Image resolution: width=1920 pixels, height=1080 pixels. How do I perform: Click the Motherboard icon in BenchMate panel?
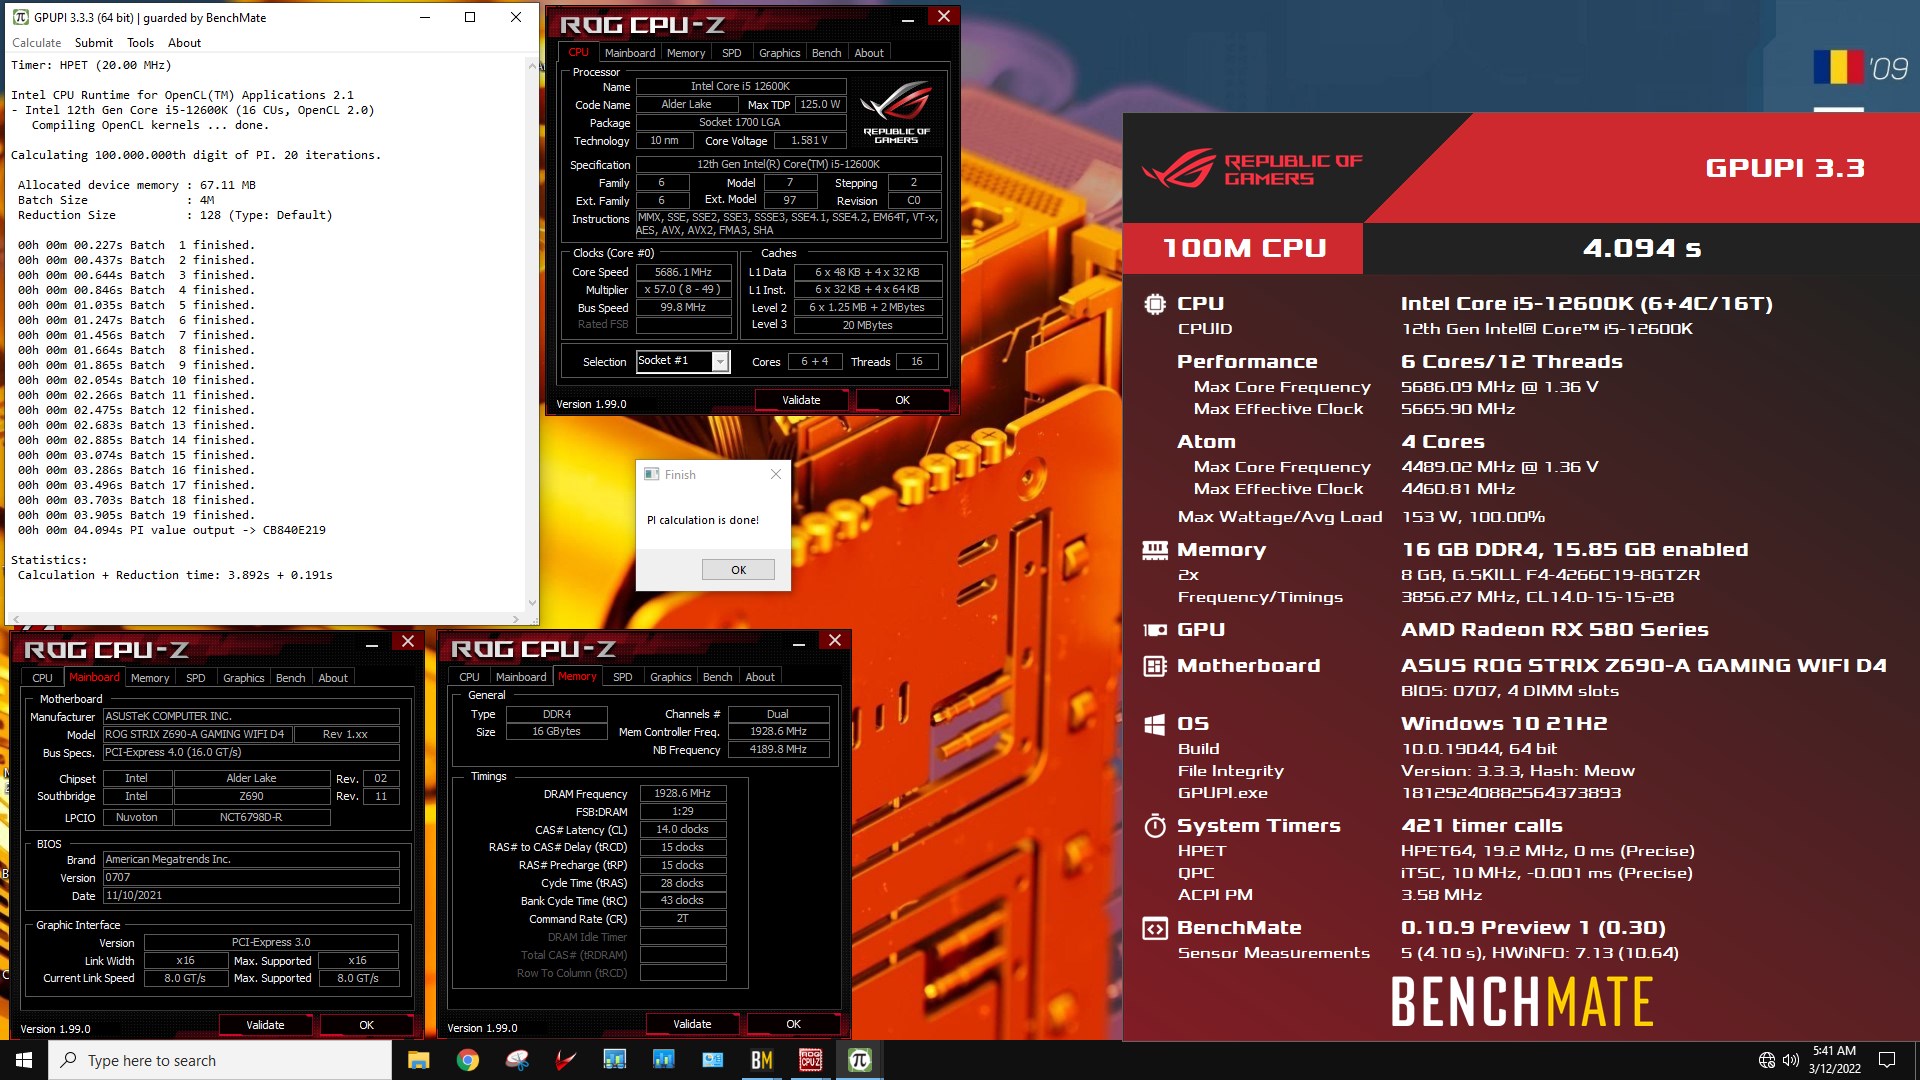coord(1155,666)
